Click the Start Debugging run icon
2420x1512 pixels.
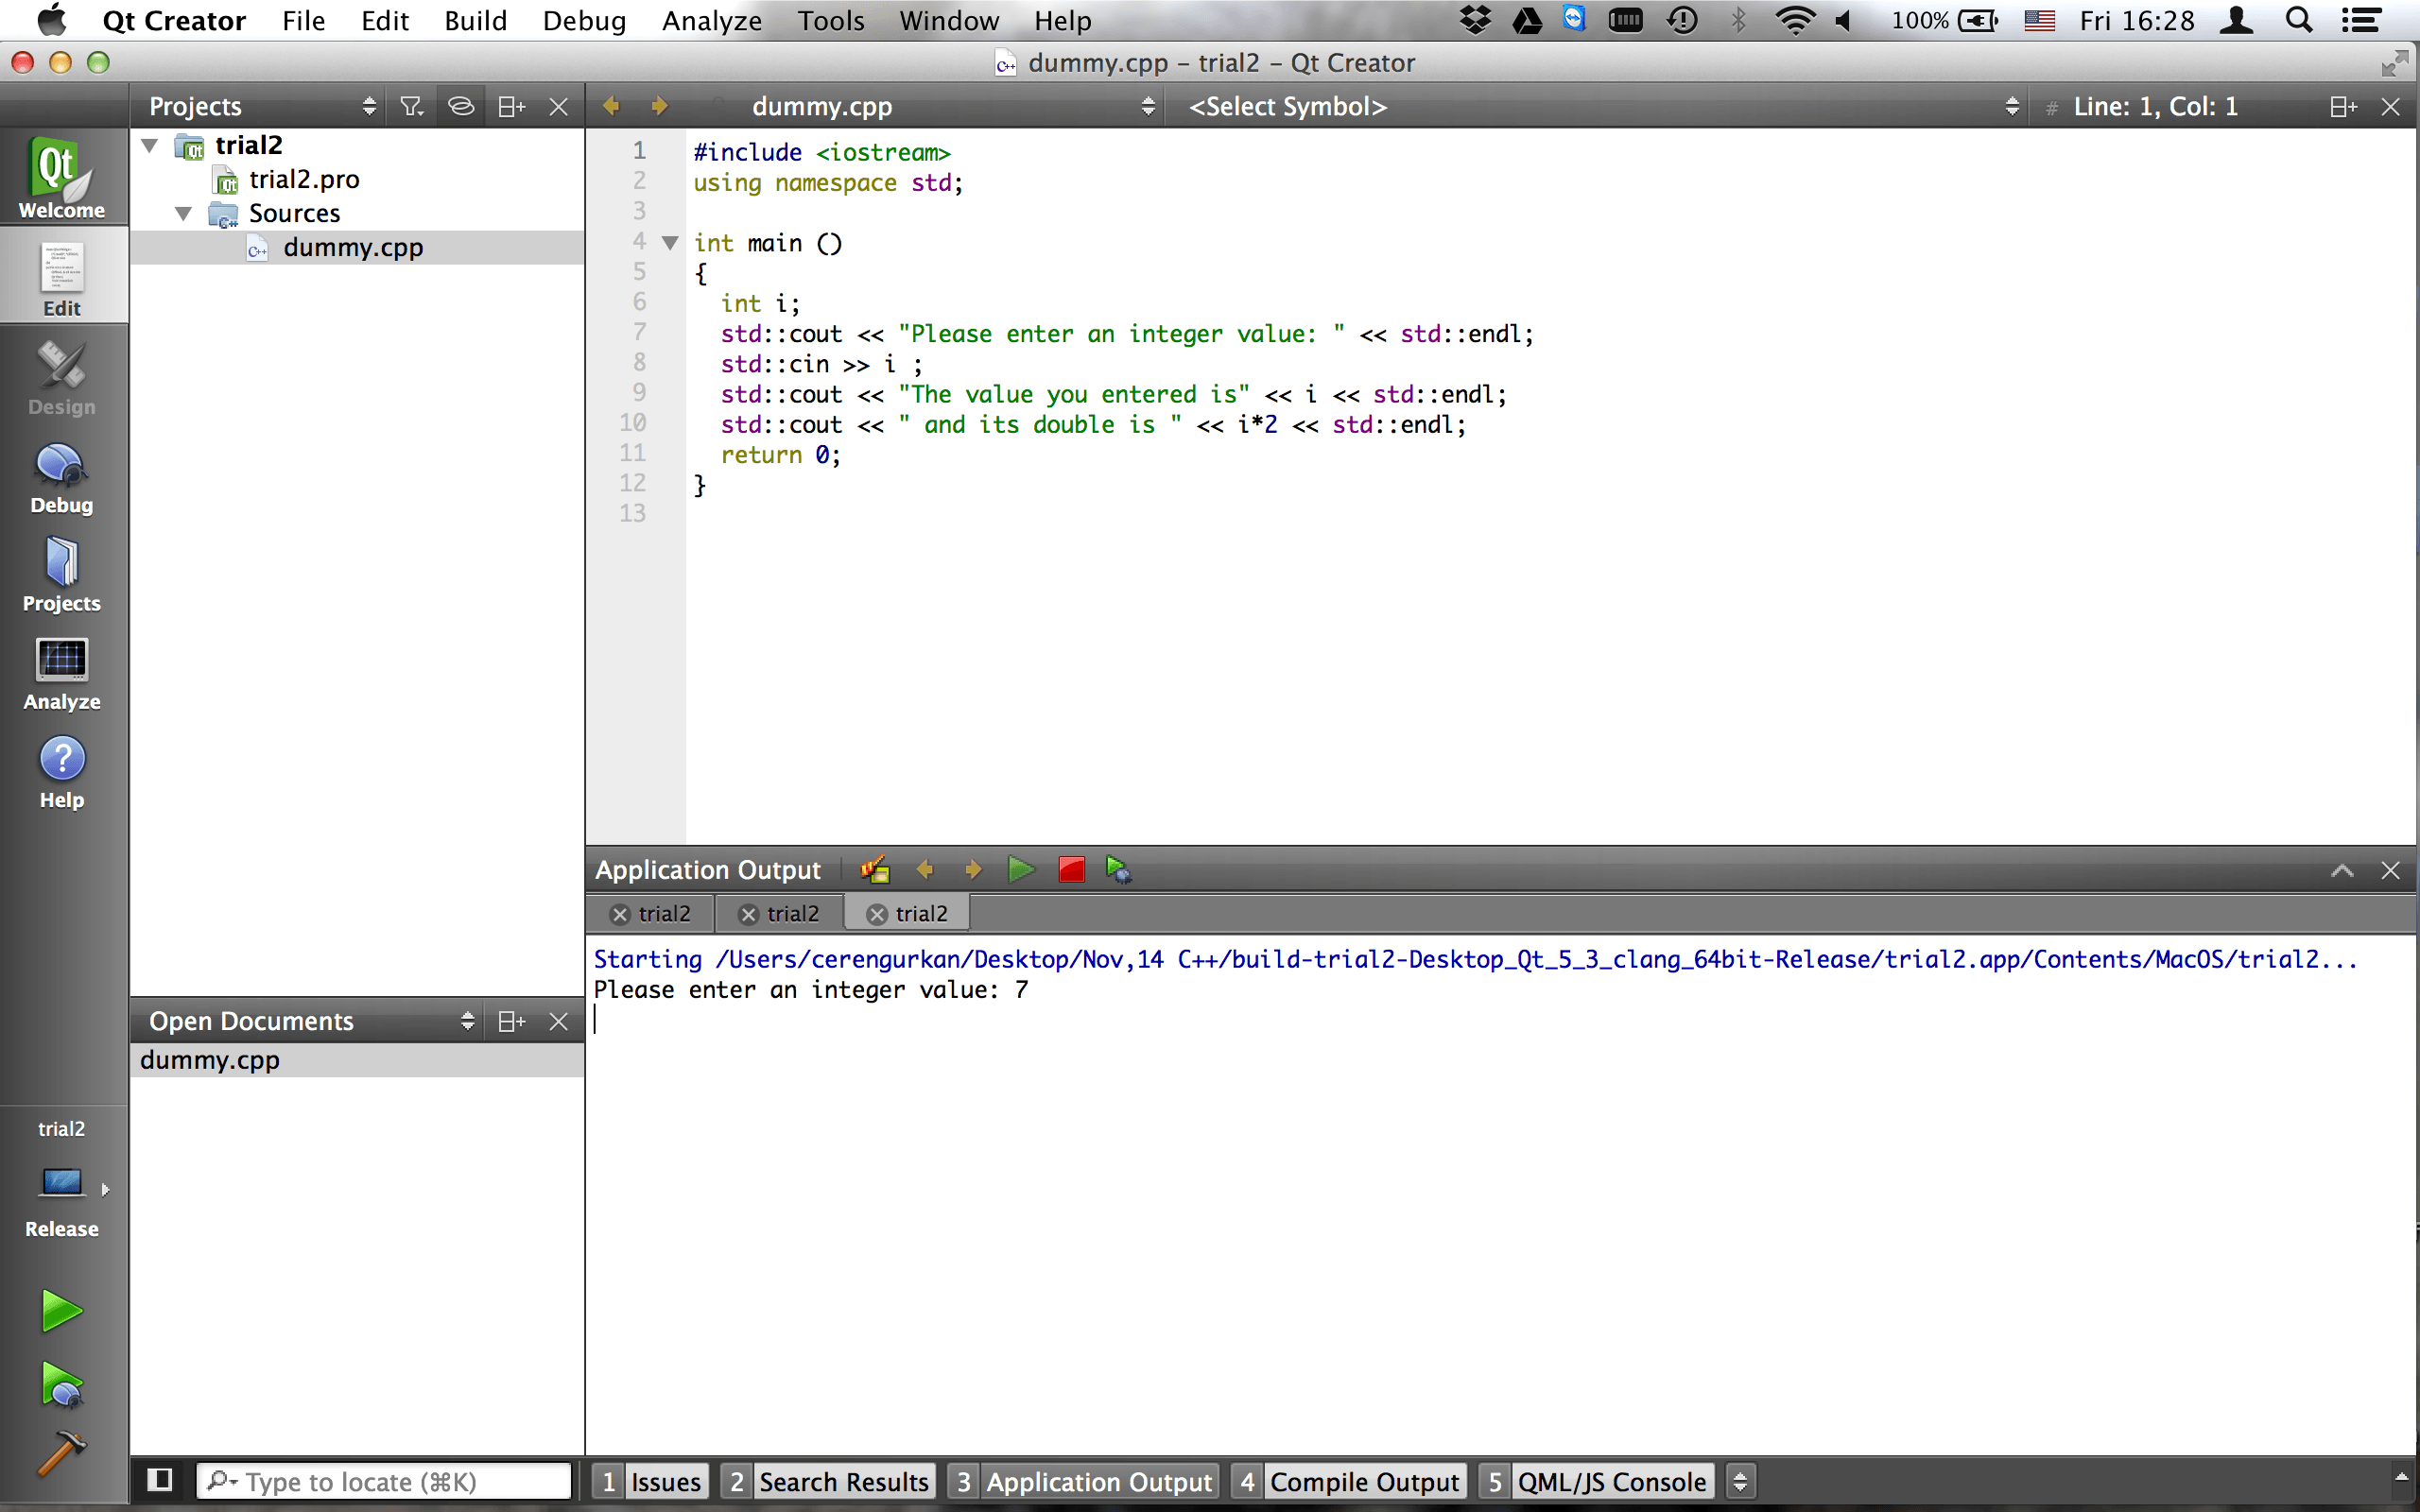point(61,1386)
